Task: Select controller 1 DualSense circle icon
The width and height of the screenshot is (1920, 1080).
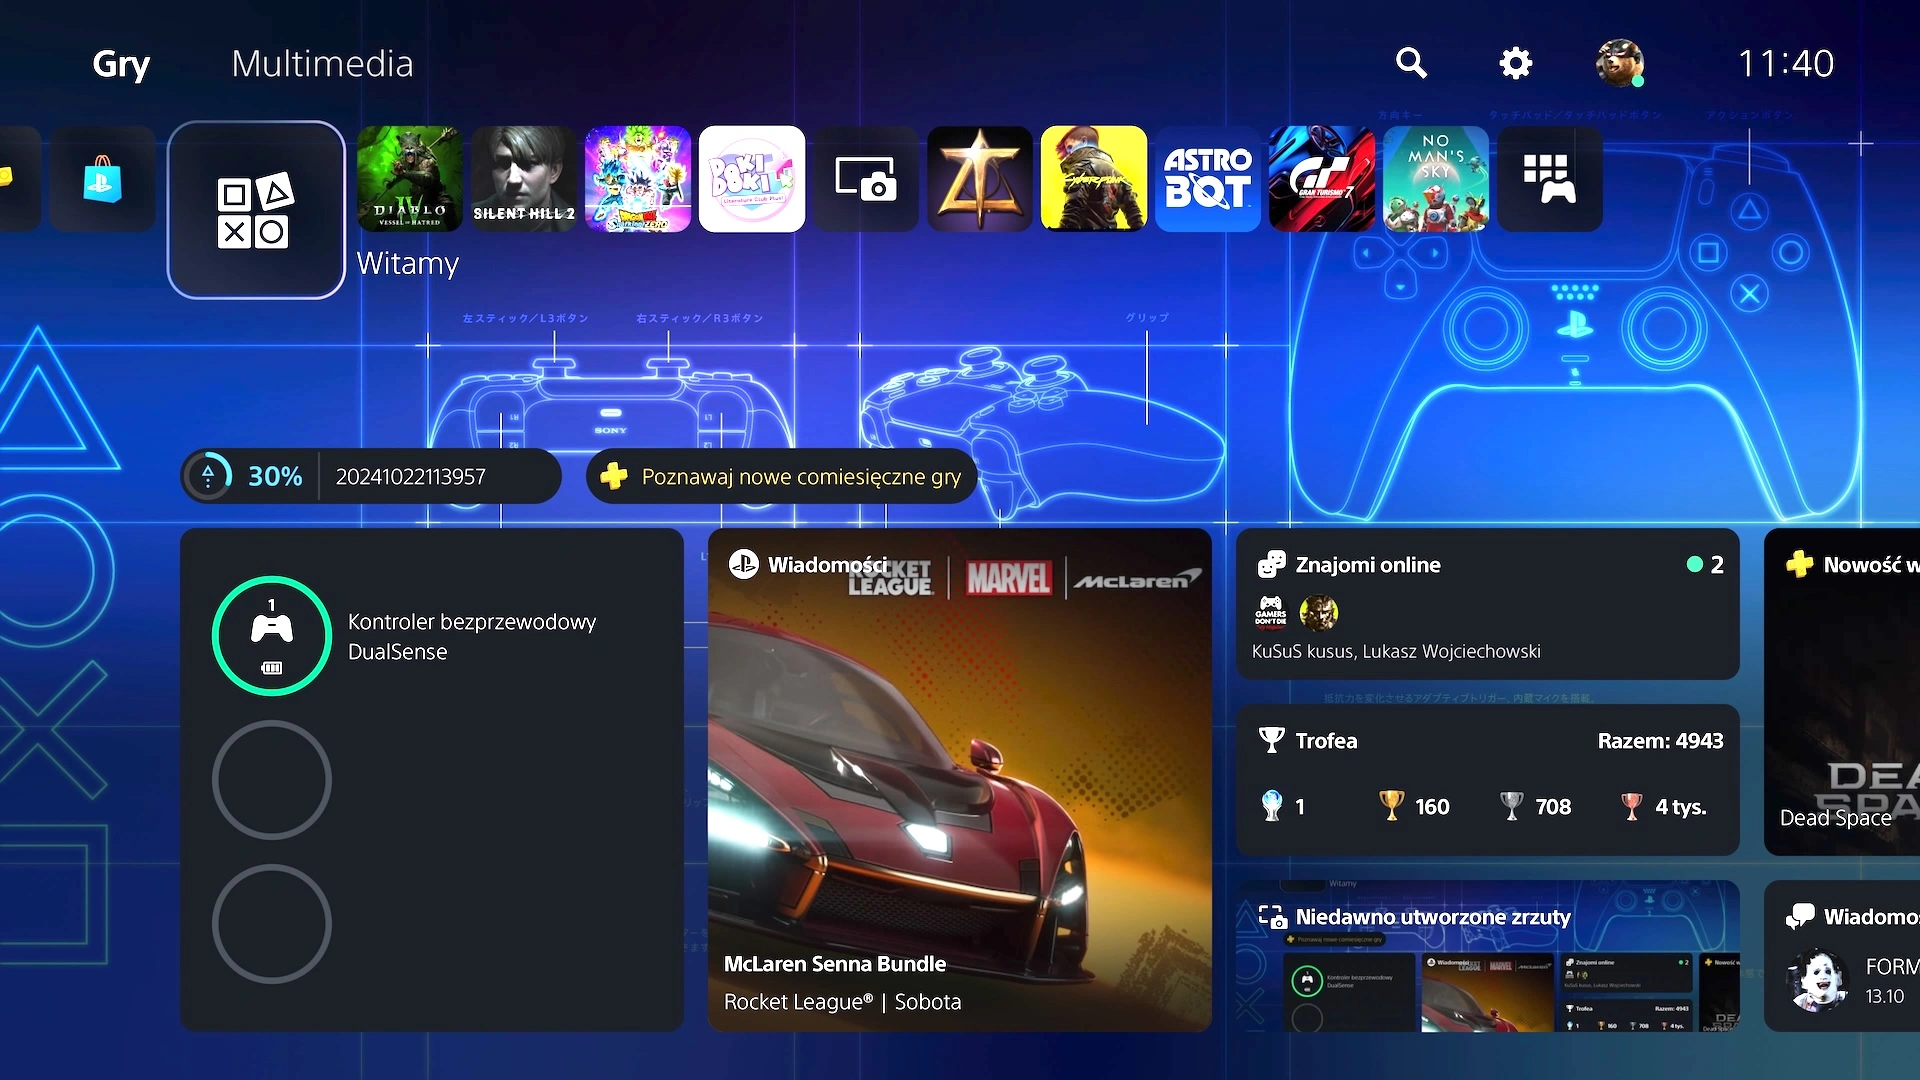Action: (x=272, y=636)
